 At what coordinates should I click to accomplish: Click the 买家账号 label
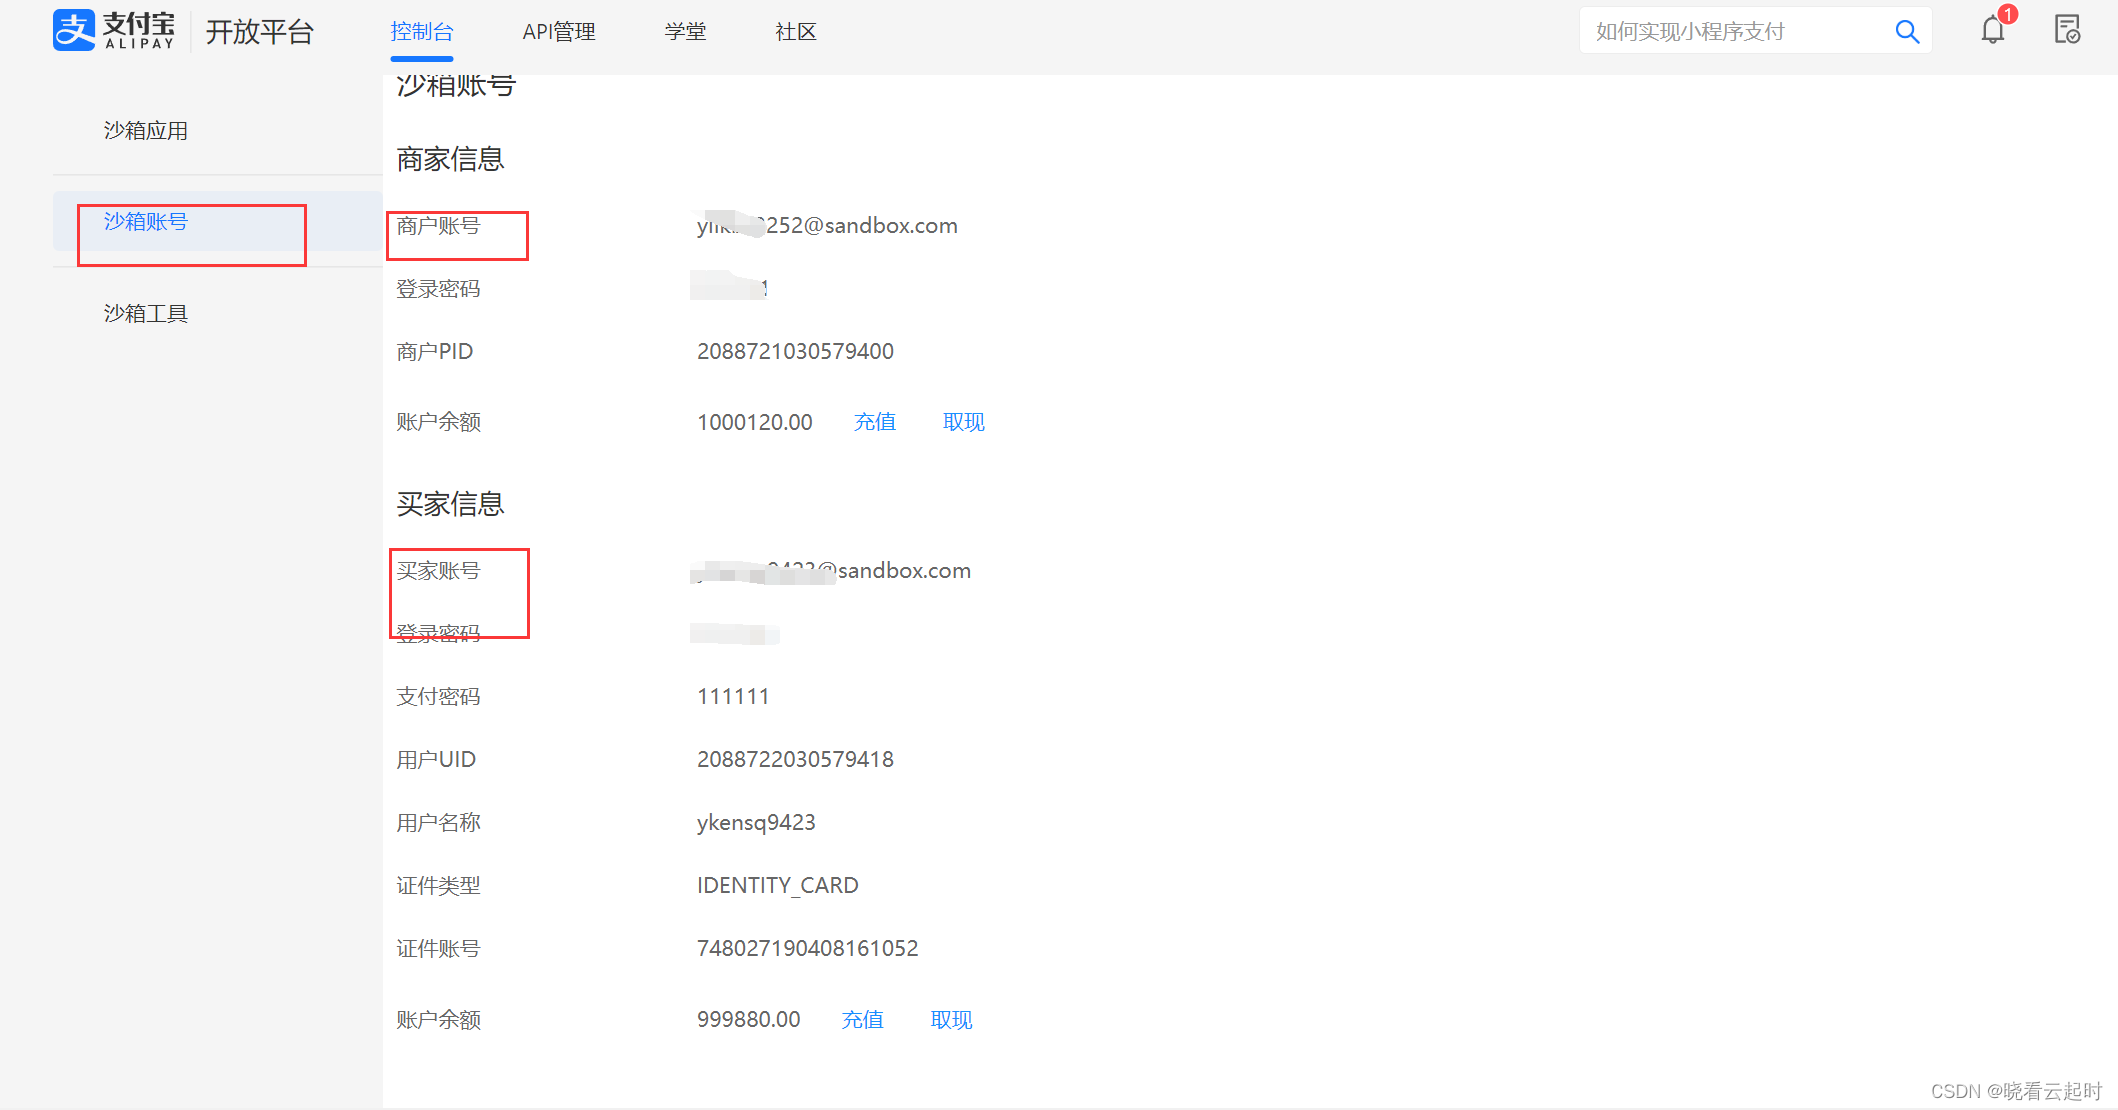click(x=438, y=571)
